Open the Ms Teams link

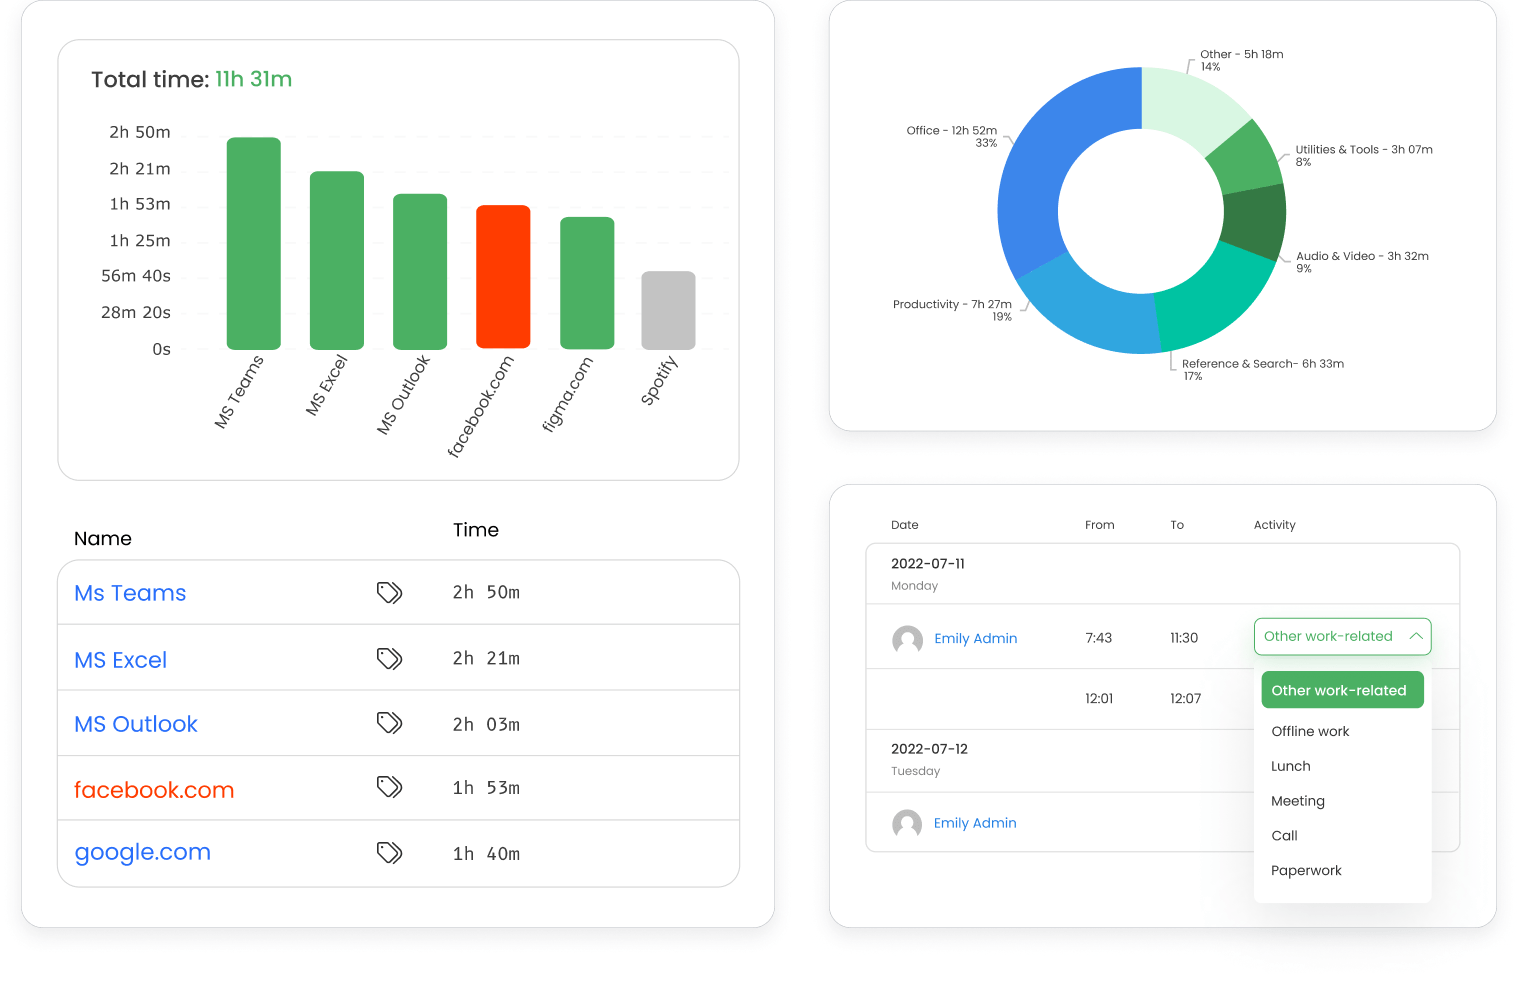click(130, 593)
